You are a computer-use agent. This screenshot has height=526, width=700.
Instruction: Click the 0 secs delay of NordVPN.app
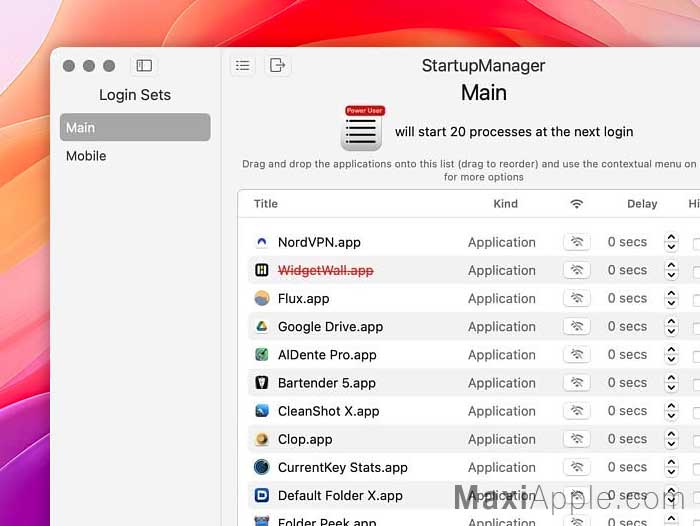tap(627, 242)
